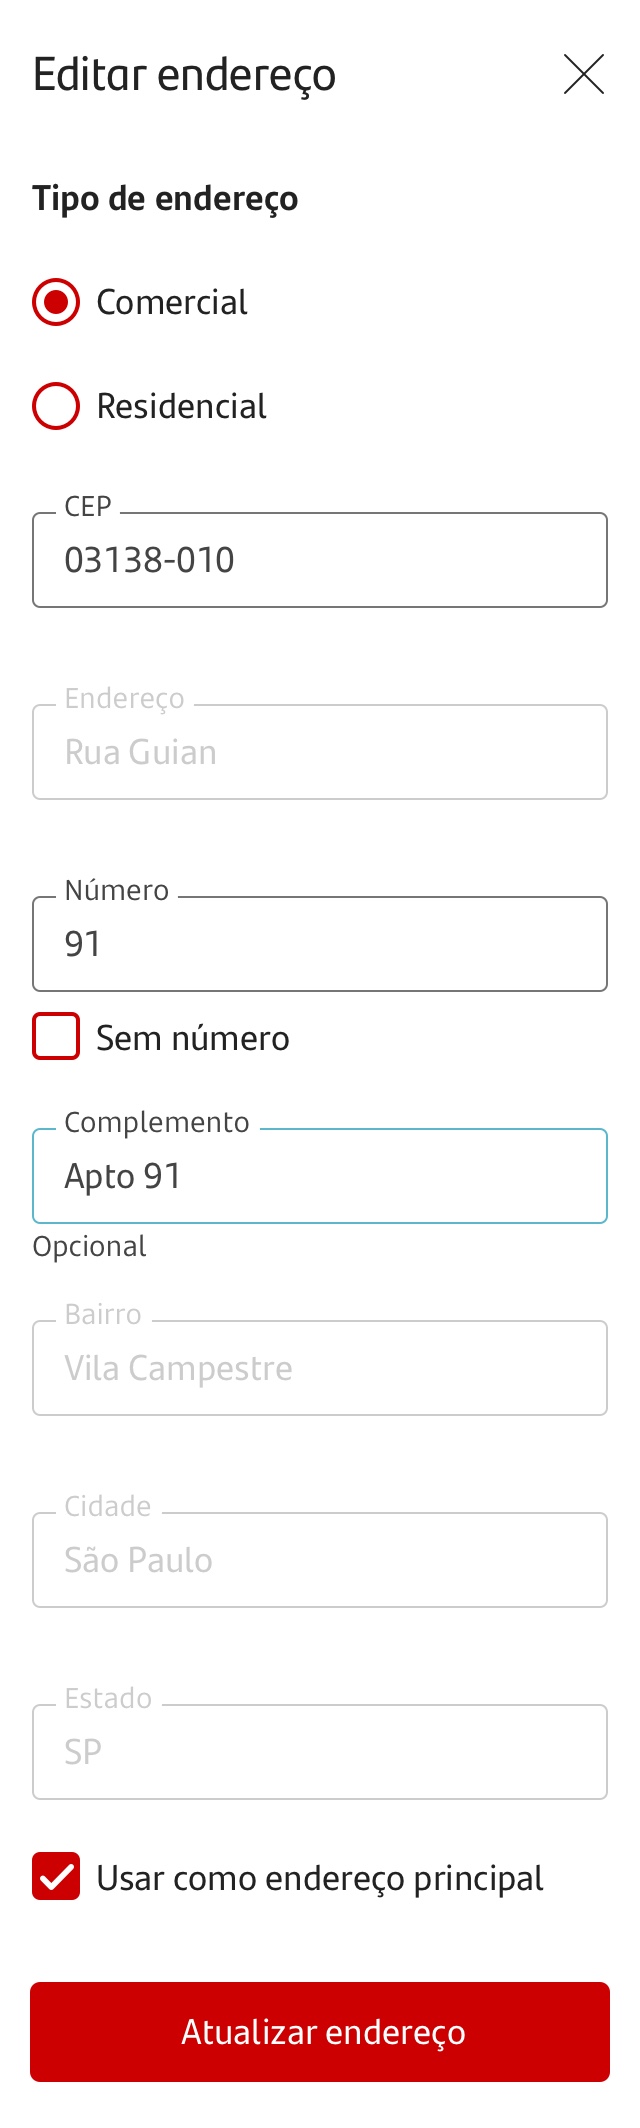Click the Opcional helper text
The image size is (640, 2128).
point(90,1246)
